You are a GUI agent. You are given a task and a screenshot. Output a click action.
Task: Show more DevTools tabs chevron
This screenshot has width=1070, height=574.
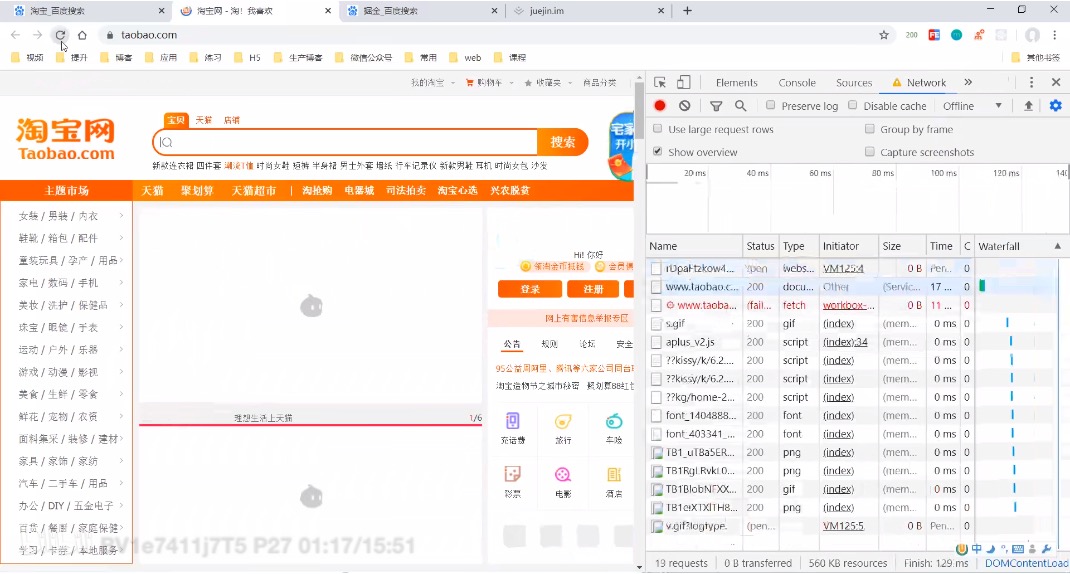968,83
